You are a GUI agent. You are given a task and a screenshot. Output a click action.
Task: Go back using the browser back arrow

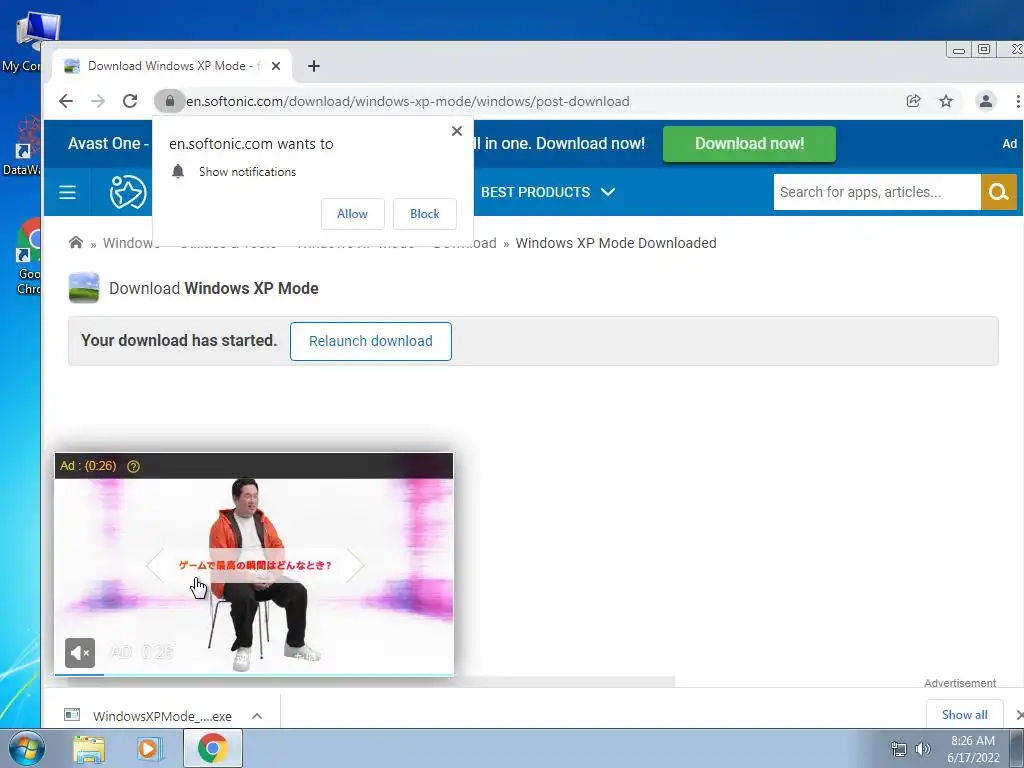click(x=66, y=101)
